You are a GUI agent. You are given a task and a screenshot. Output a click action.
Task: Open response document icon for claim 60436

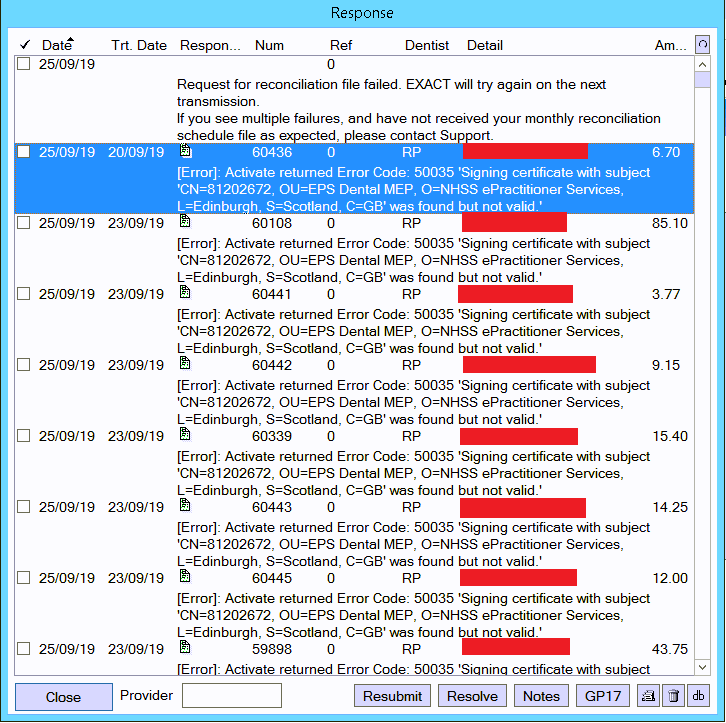click(x=185, y=152)
